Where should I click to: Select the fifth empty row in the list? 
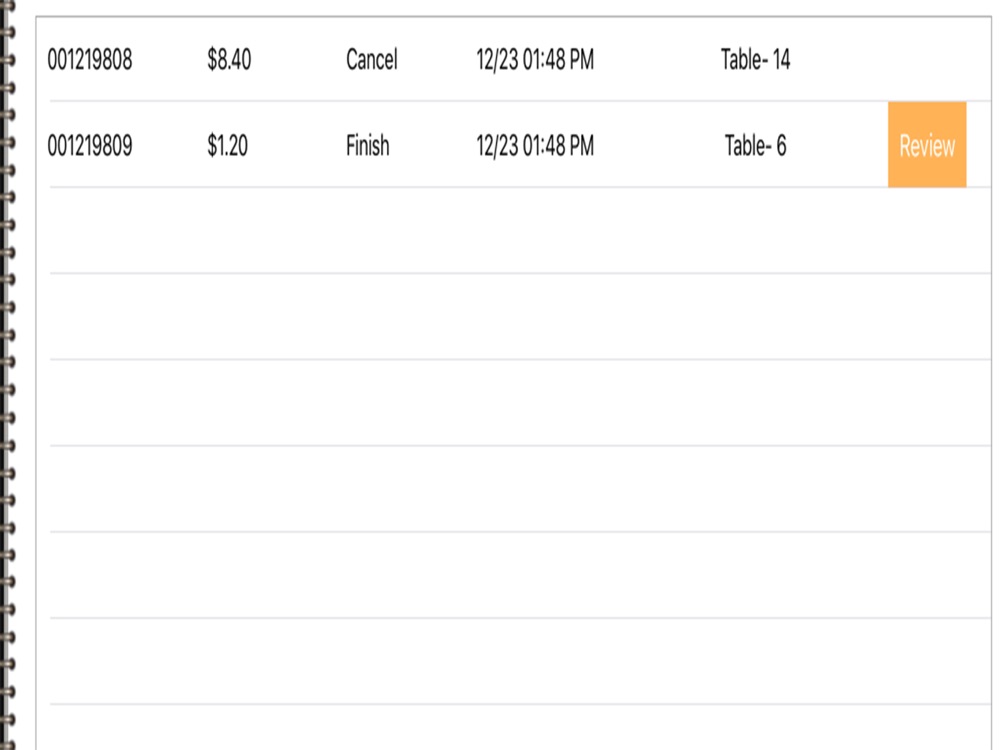(x=520, y=575)
